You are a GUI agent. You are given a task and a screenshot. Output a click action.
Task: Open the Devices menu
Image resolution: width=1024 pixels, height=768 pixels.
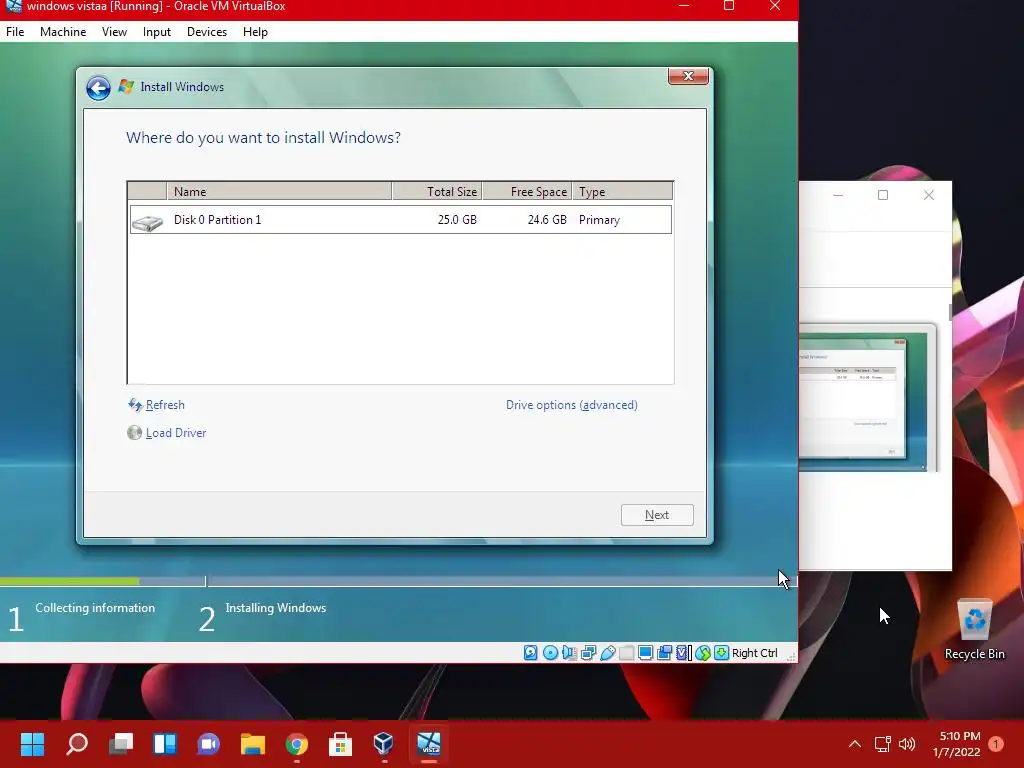pos(207,32)
